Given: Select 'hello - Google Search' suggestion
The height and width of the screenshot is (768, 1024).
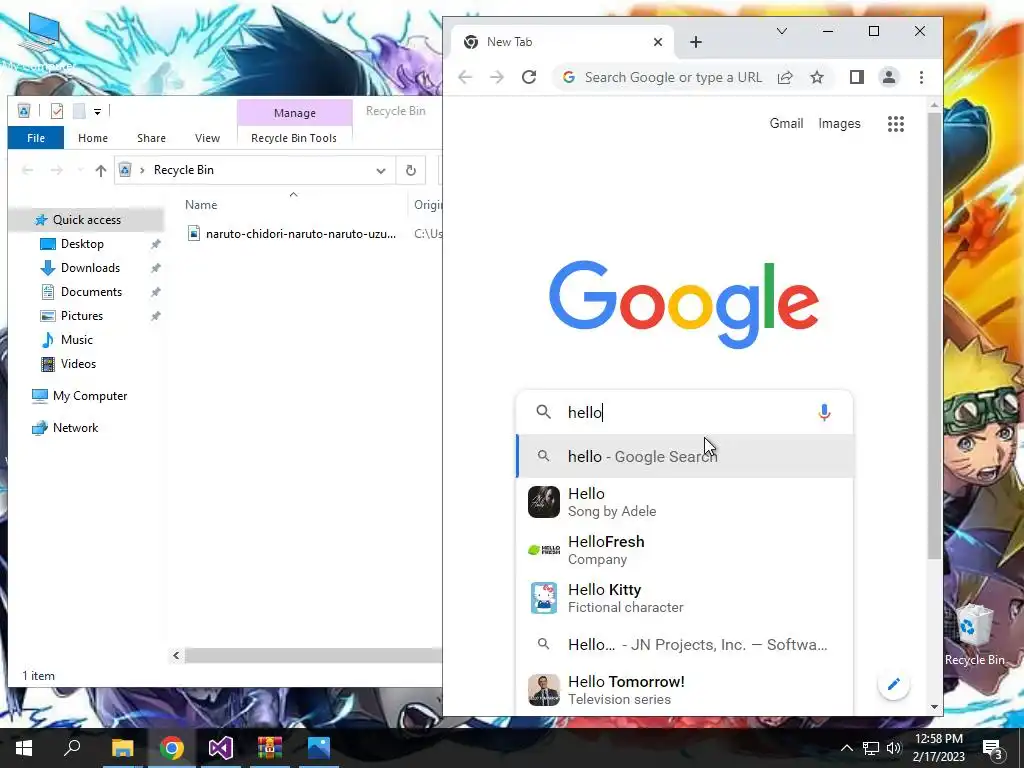Looking at the screenshot, I should coord(684,456).
